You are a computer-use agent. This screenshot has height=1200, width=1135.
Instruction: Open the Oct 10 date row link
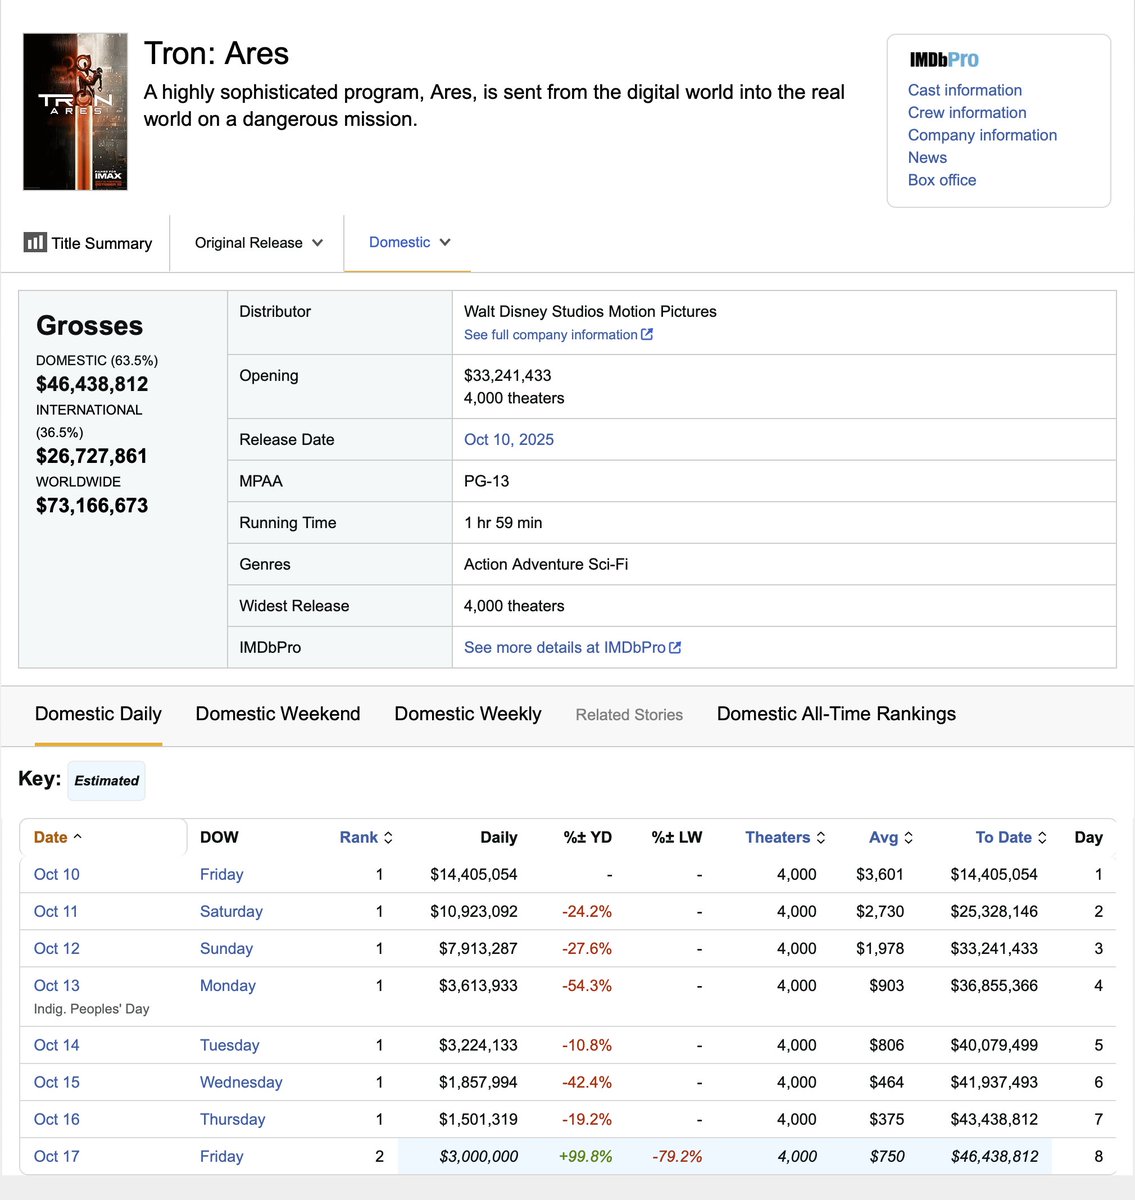click(57, 874)
